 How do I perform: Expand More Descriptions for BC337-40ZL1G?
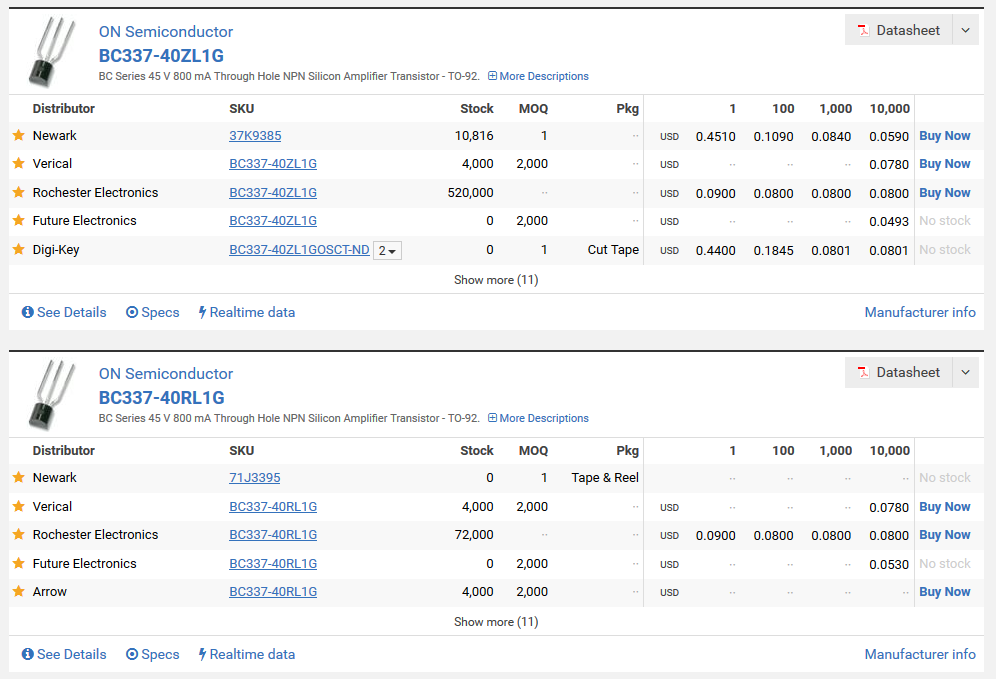(x=538, y=76)
